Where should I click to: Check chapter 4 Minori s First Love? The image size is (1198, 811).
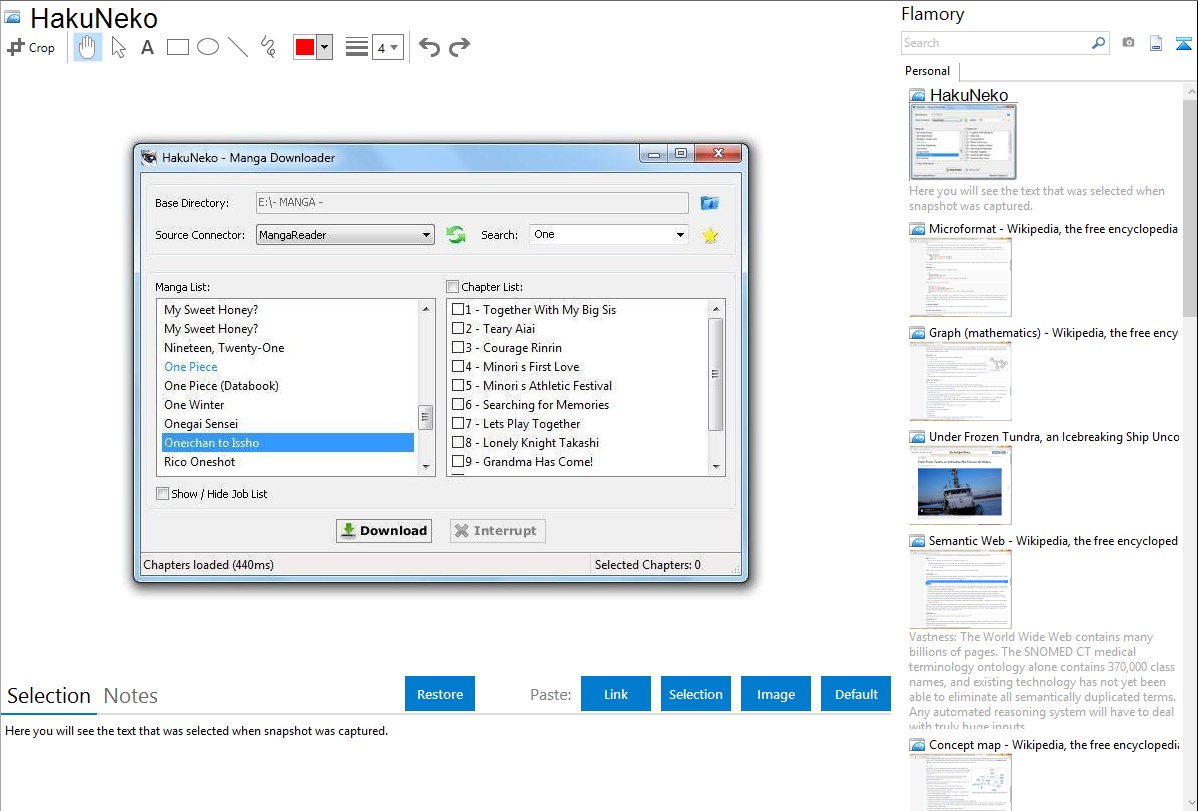(x=458, y=366)
